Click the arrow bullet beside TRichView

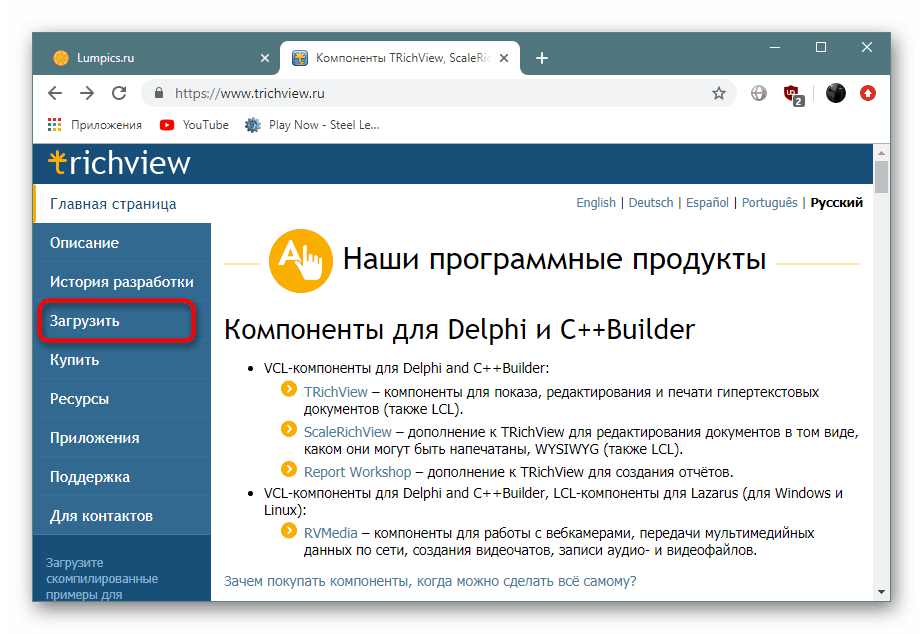(289, 389)
